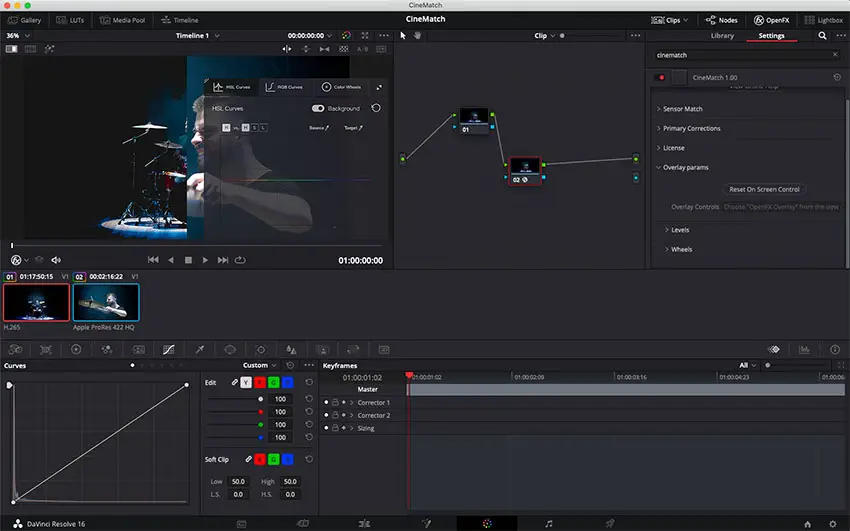Toggle the Timeline panel button
The height and width of the screenshot is (531, 850).
[x=180, y=20]
